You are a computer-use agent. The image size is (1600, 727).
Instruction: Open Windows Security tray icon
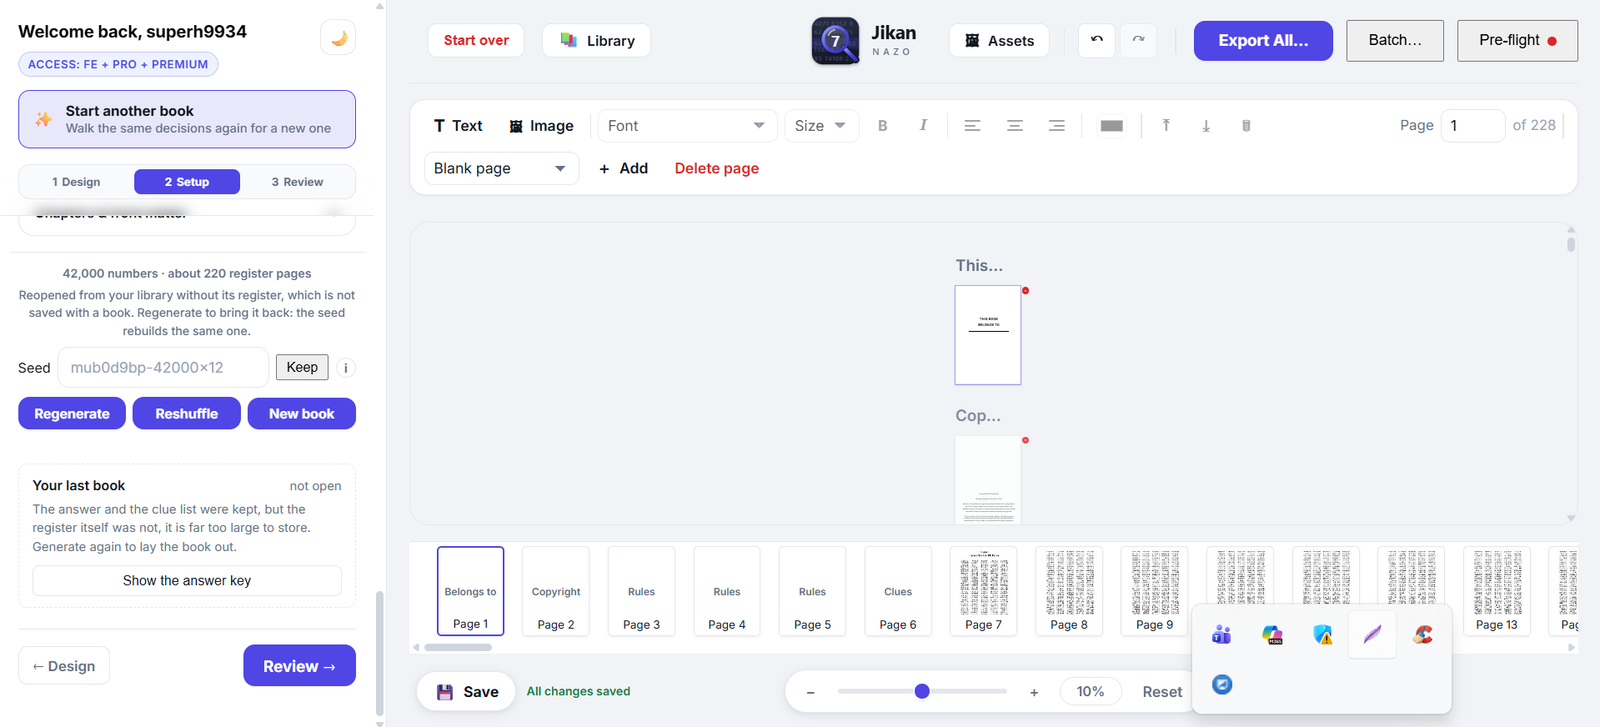1322,635
